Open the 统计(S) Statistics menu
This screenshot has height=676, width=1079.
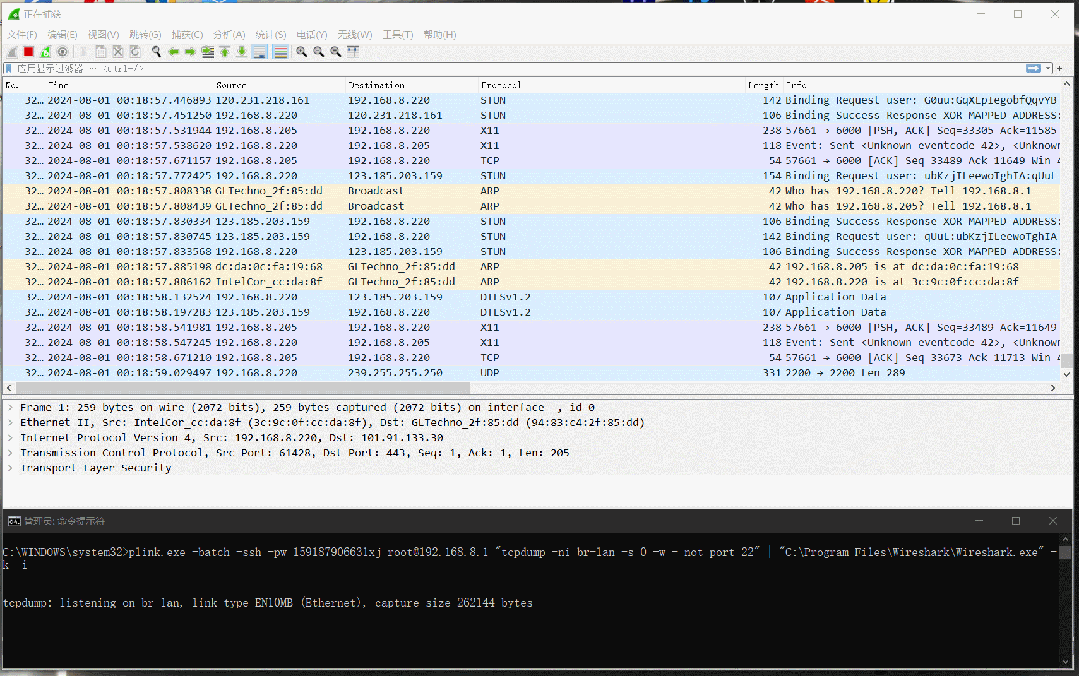(270, 34)
